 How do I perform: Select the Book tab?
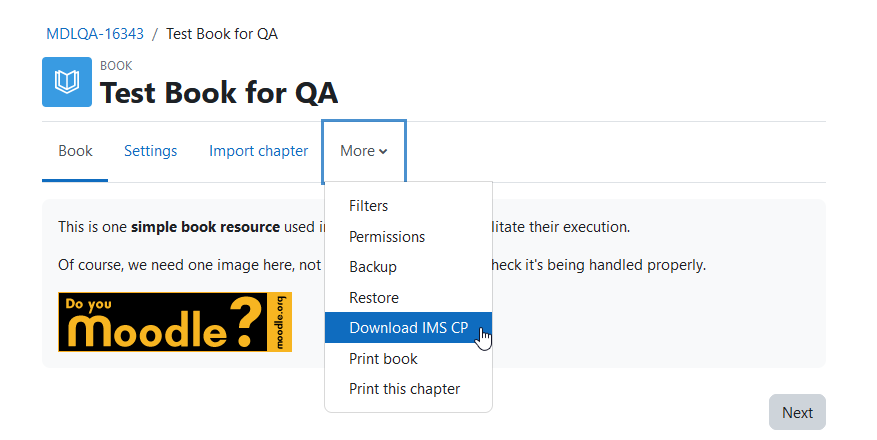coord(75,152)
